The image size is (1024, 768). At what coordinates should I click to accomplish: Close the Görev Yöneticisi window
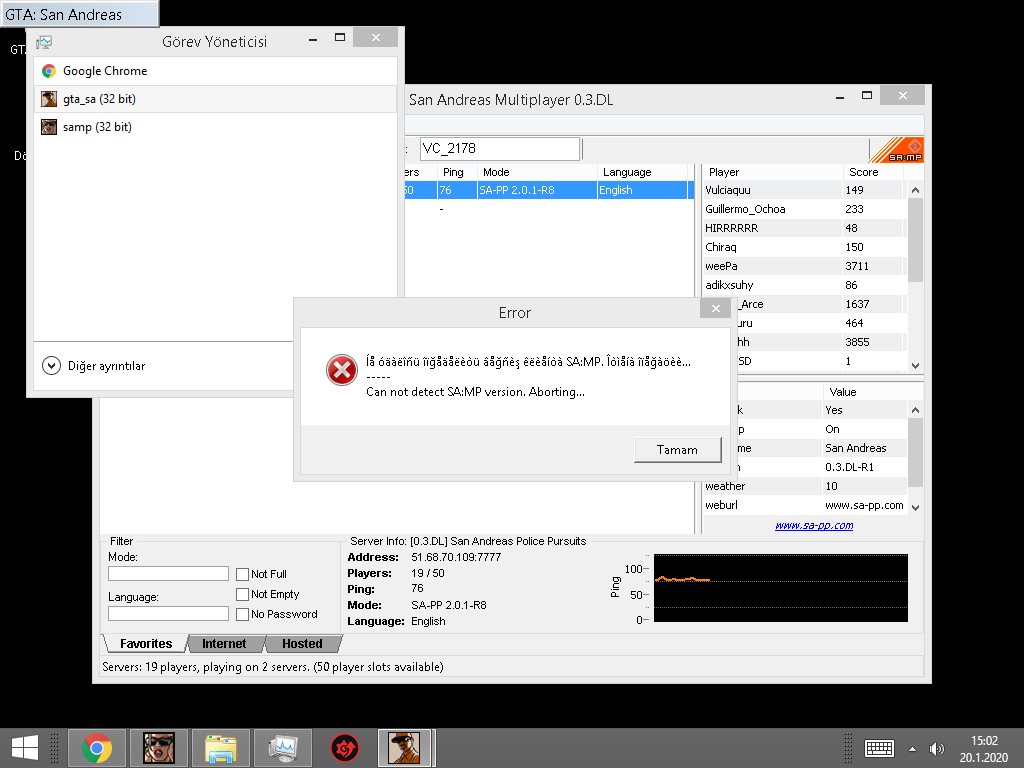coord(376,38)
